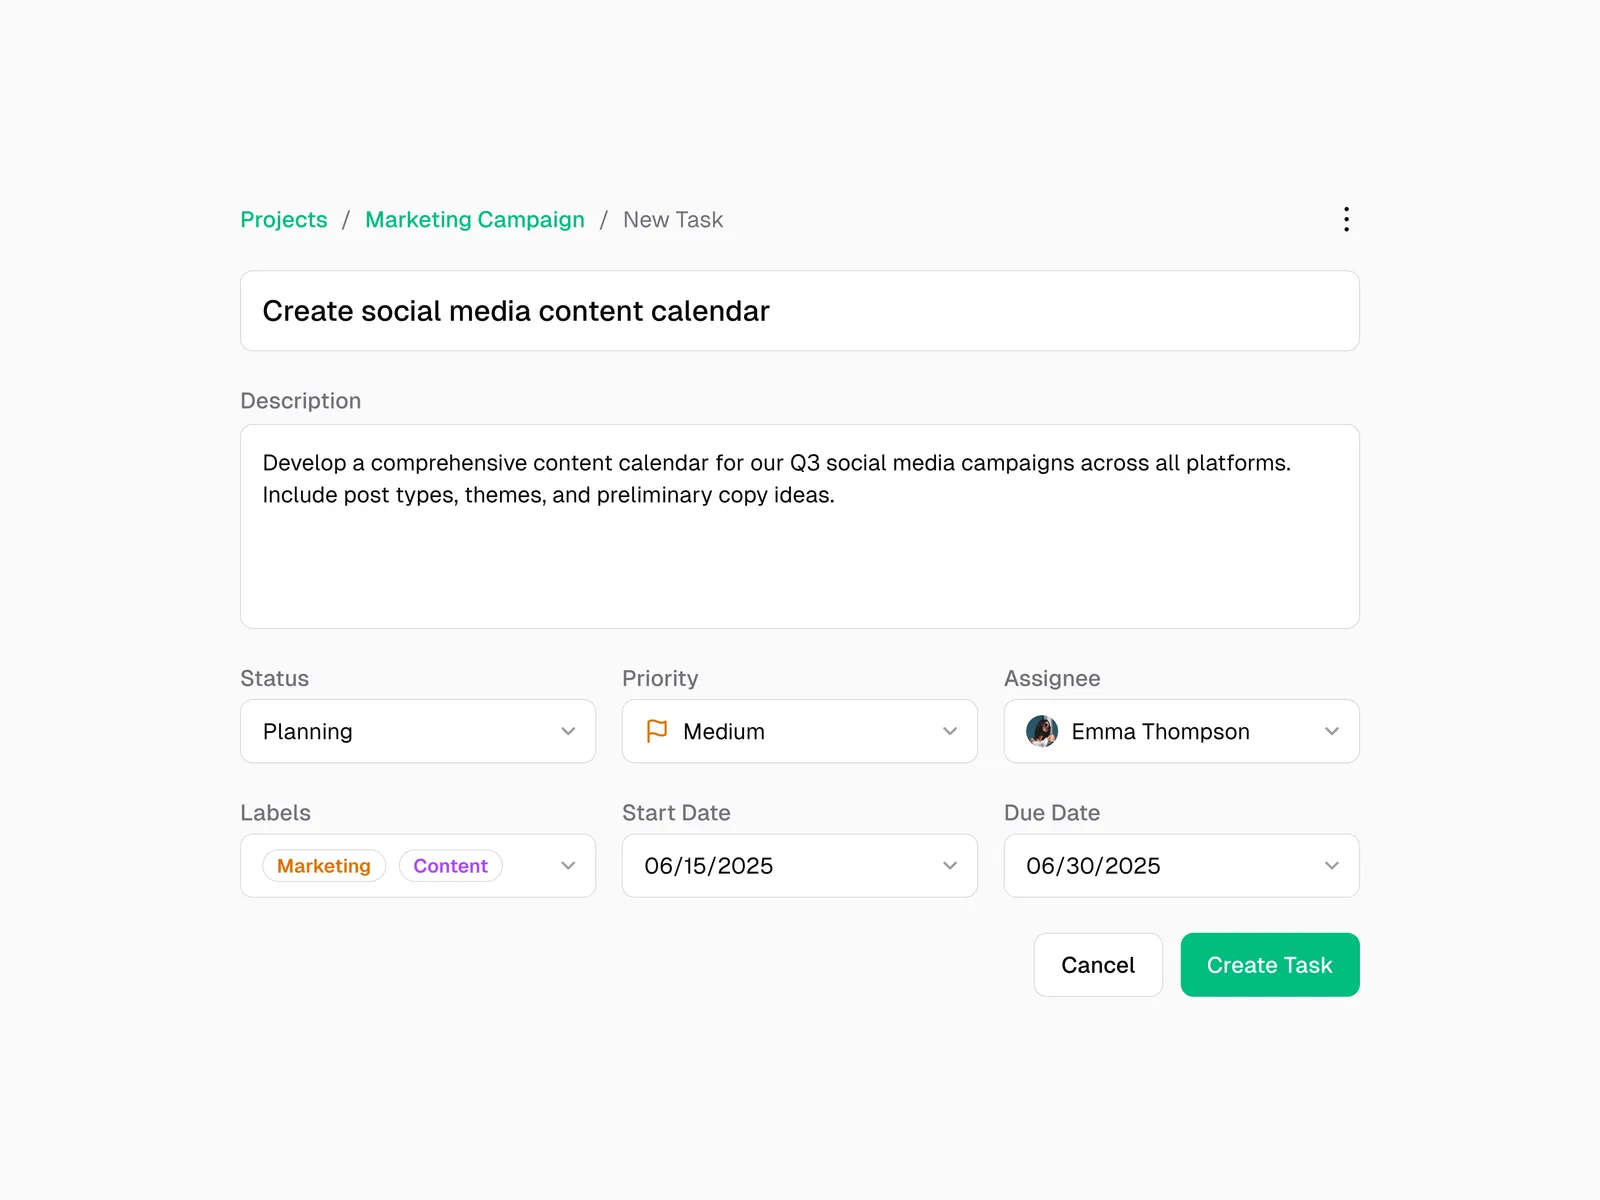Click Emma Thompson's avatar picture

1042,731
